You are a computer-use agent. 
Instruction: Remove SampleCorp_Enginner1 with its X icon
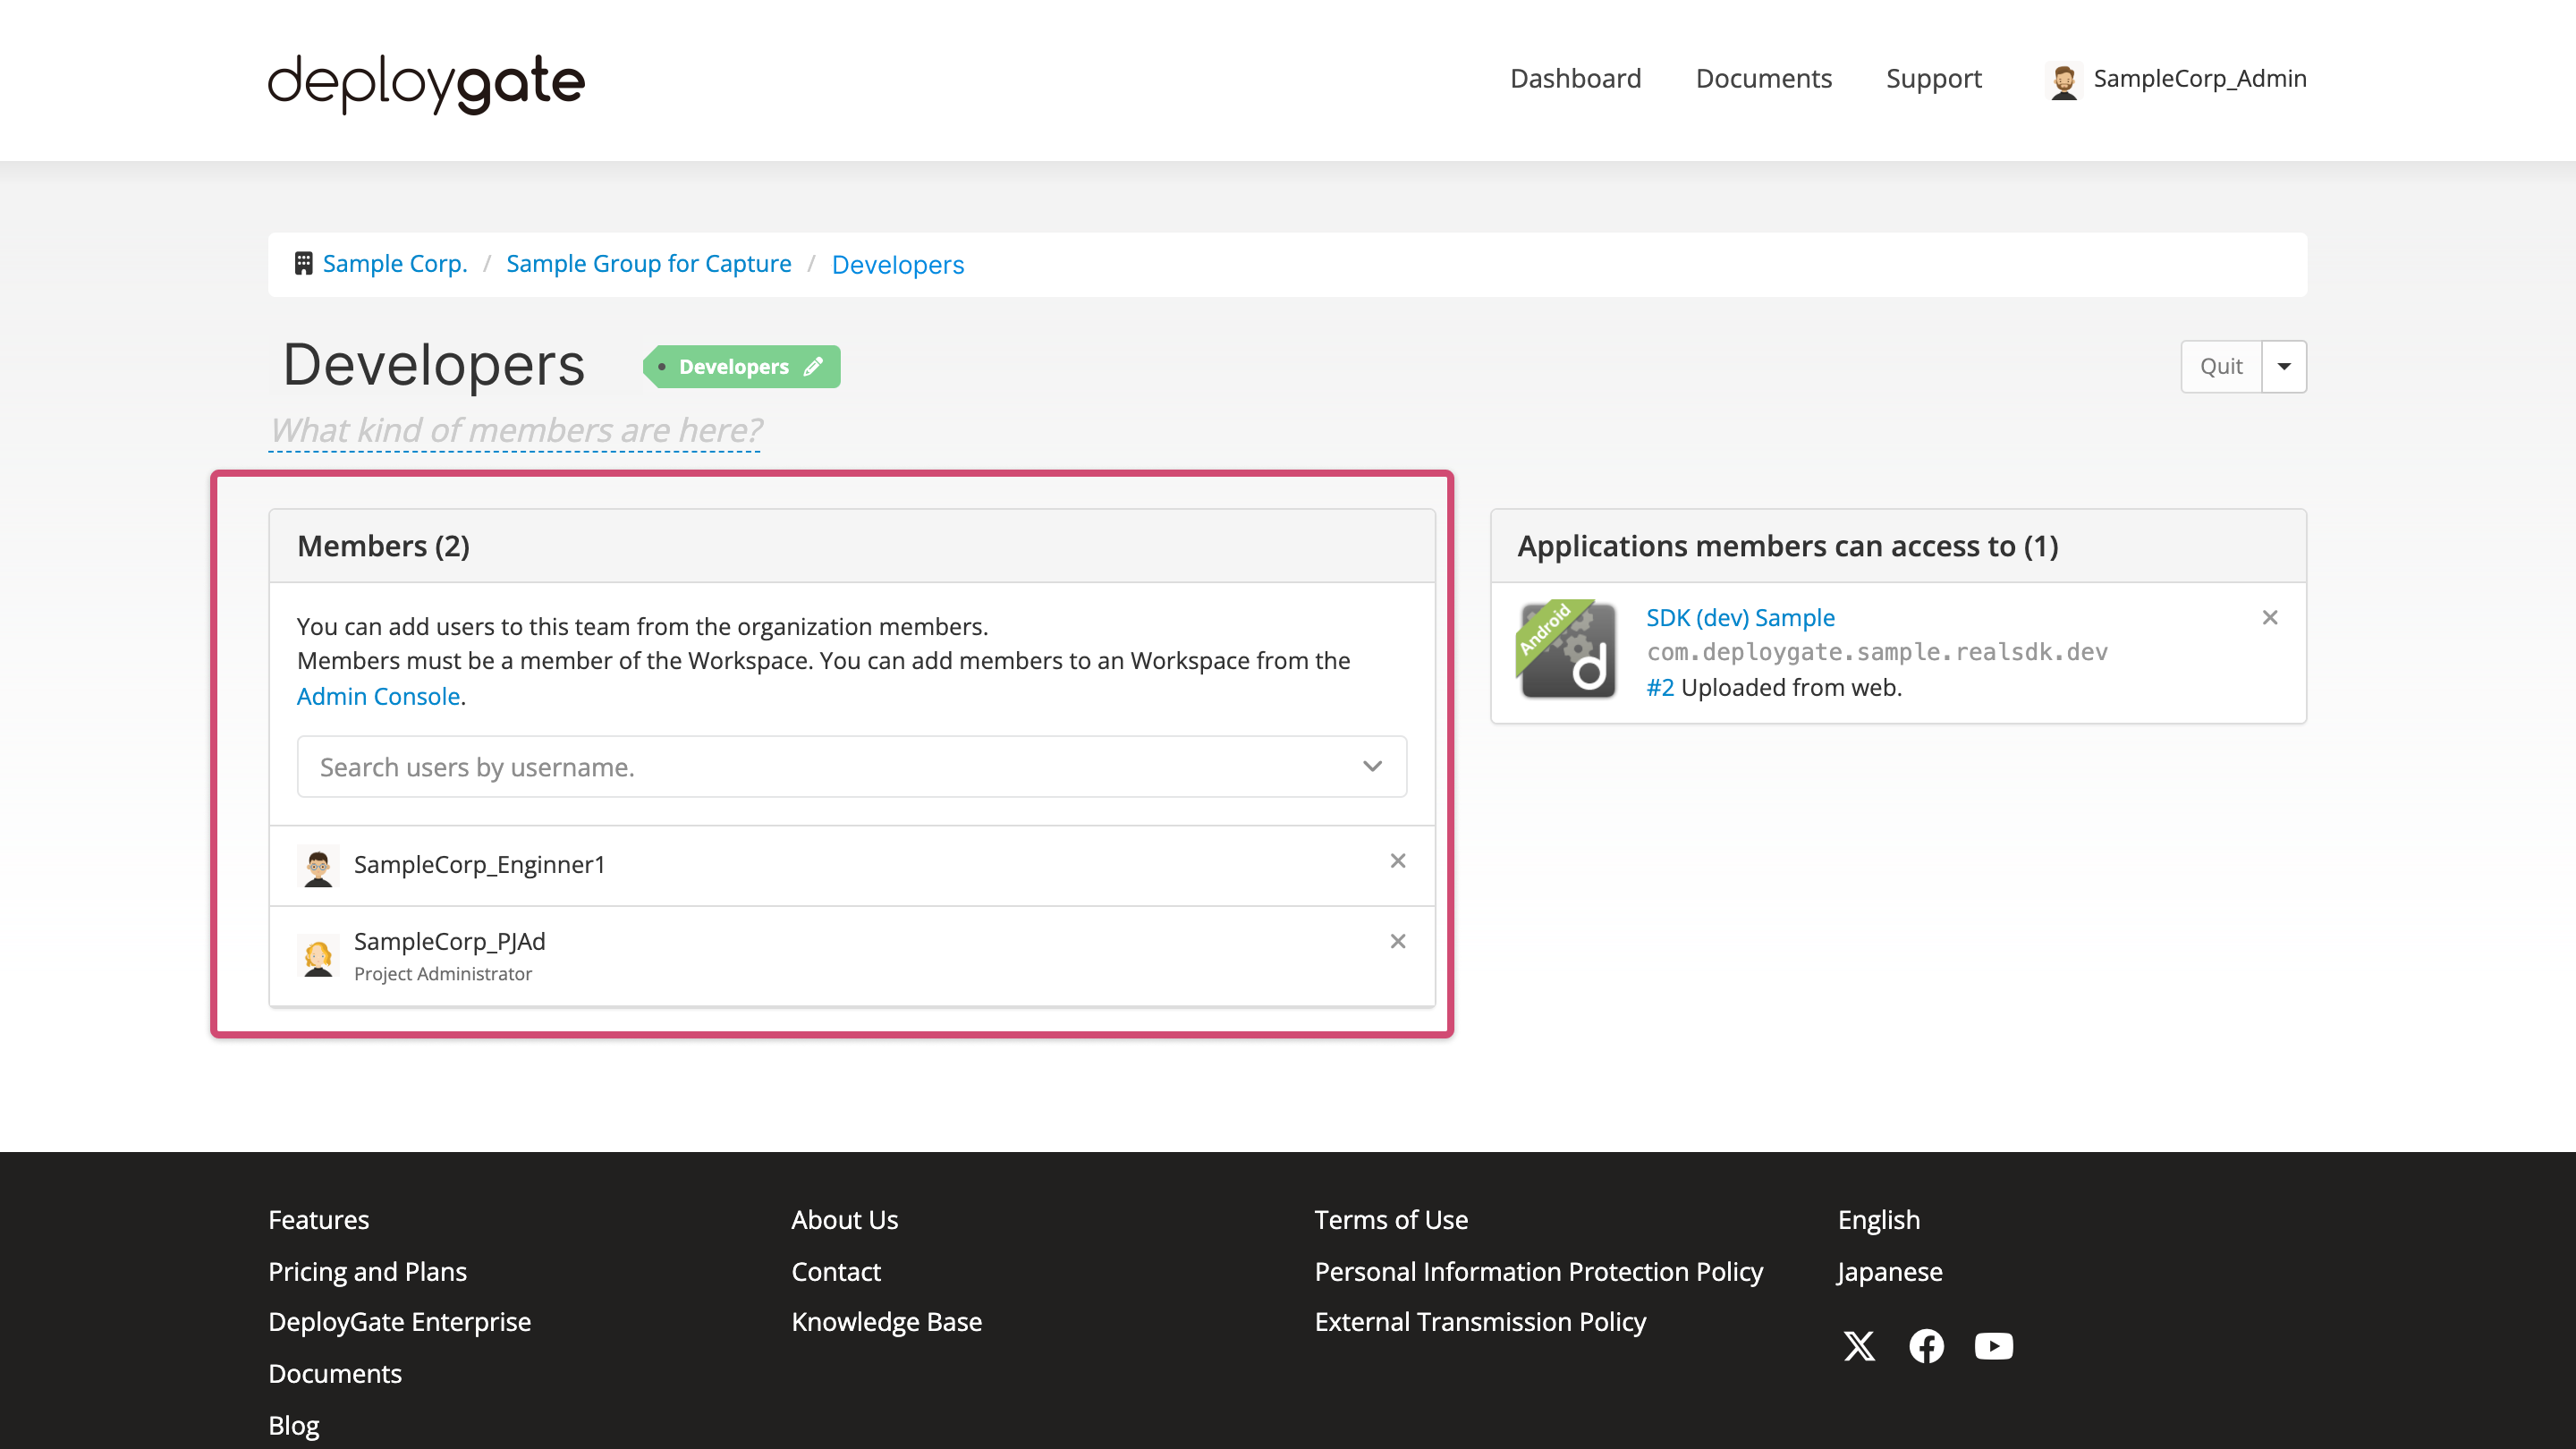pyautogui.click(x=1397, y=861)
